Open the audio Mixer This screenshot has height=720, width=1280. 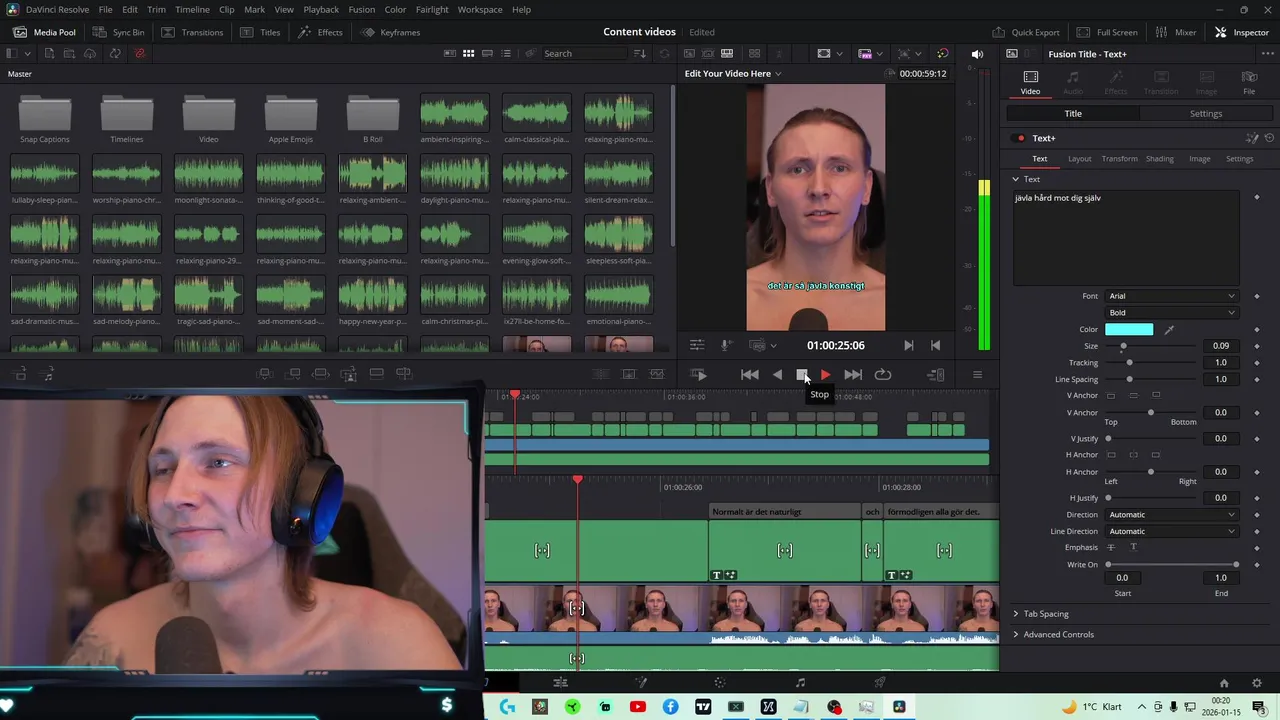(1175, 32)
